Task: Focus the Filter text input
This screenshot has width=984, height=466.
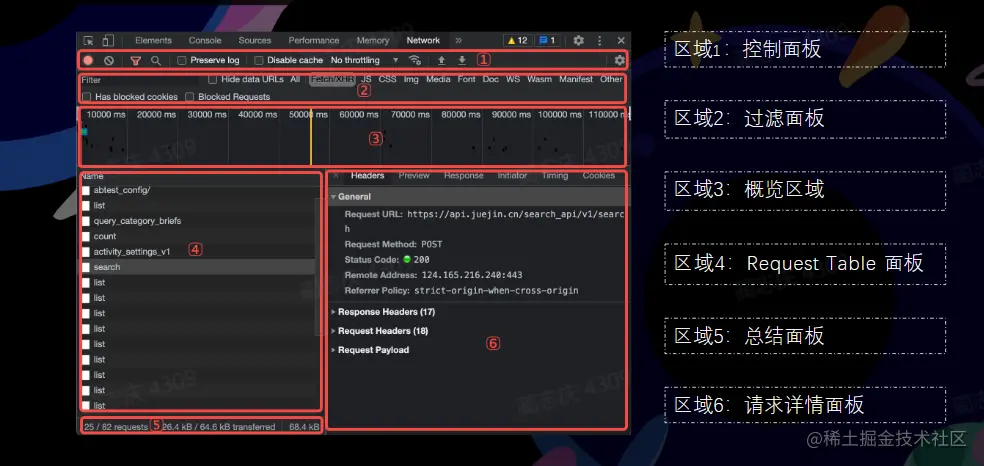Action: click(139, 80)
